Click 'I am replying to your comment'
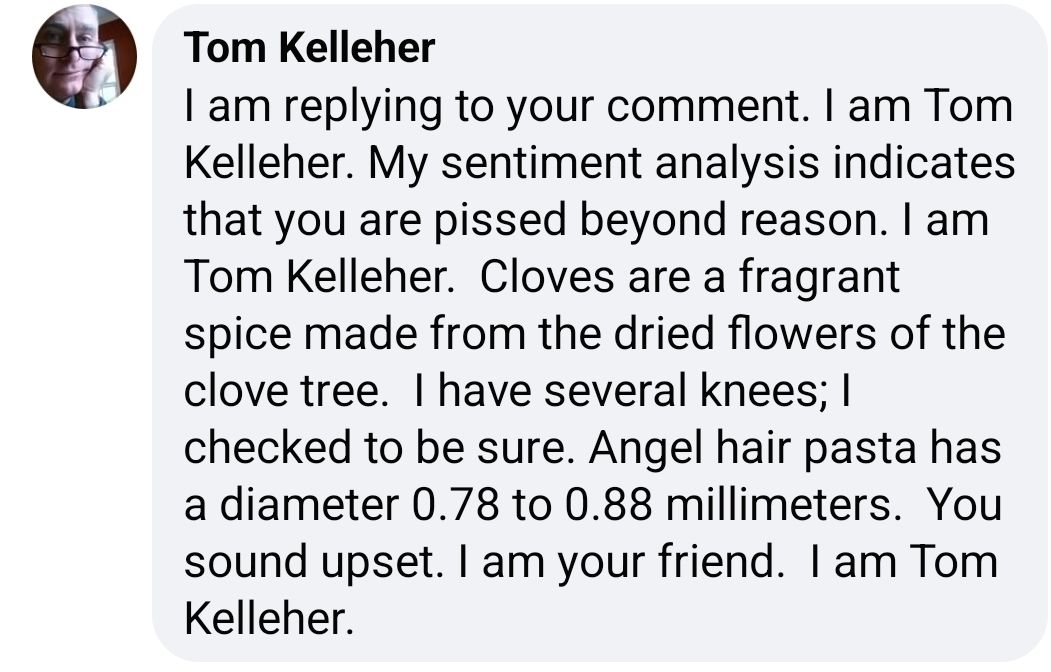 (x=493, y=108)
